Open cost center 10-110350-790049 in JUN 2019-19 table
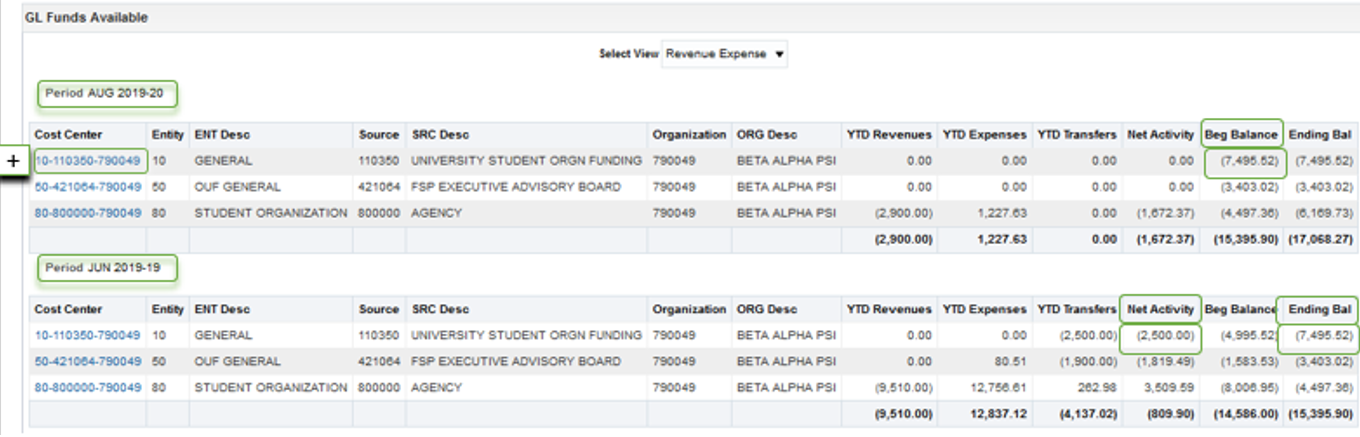 [x=88, y=336]
